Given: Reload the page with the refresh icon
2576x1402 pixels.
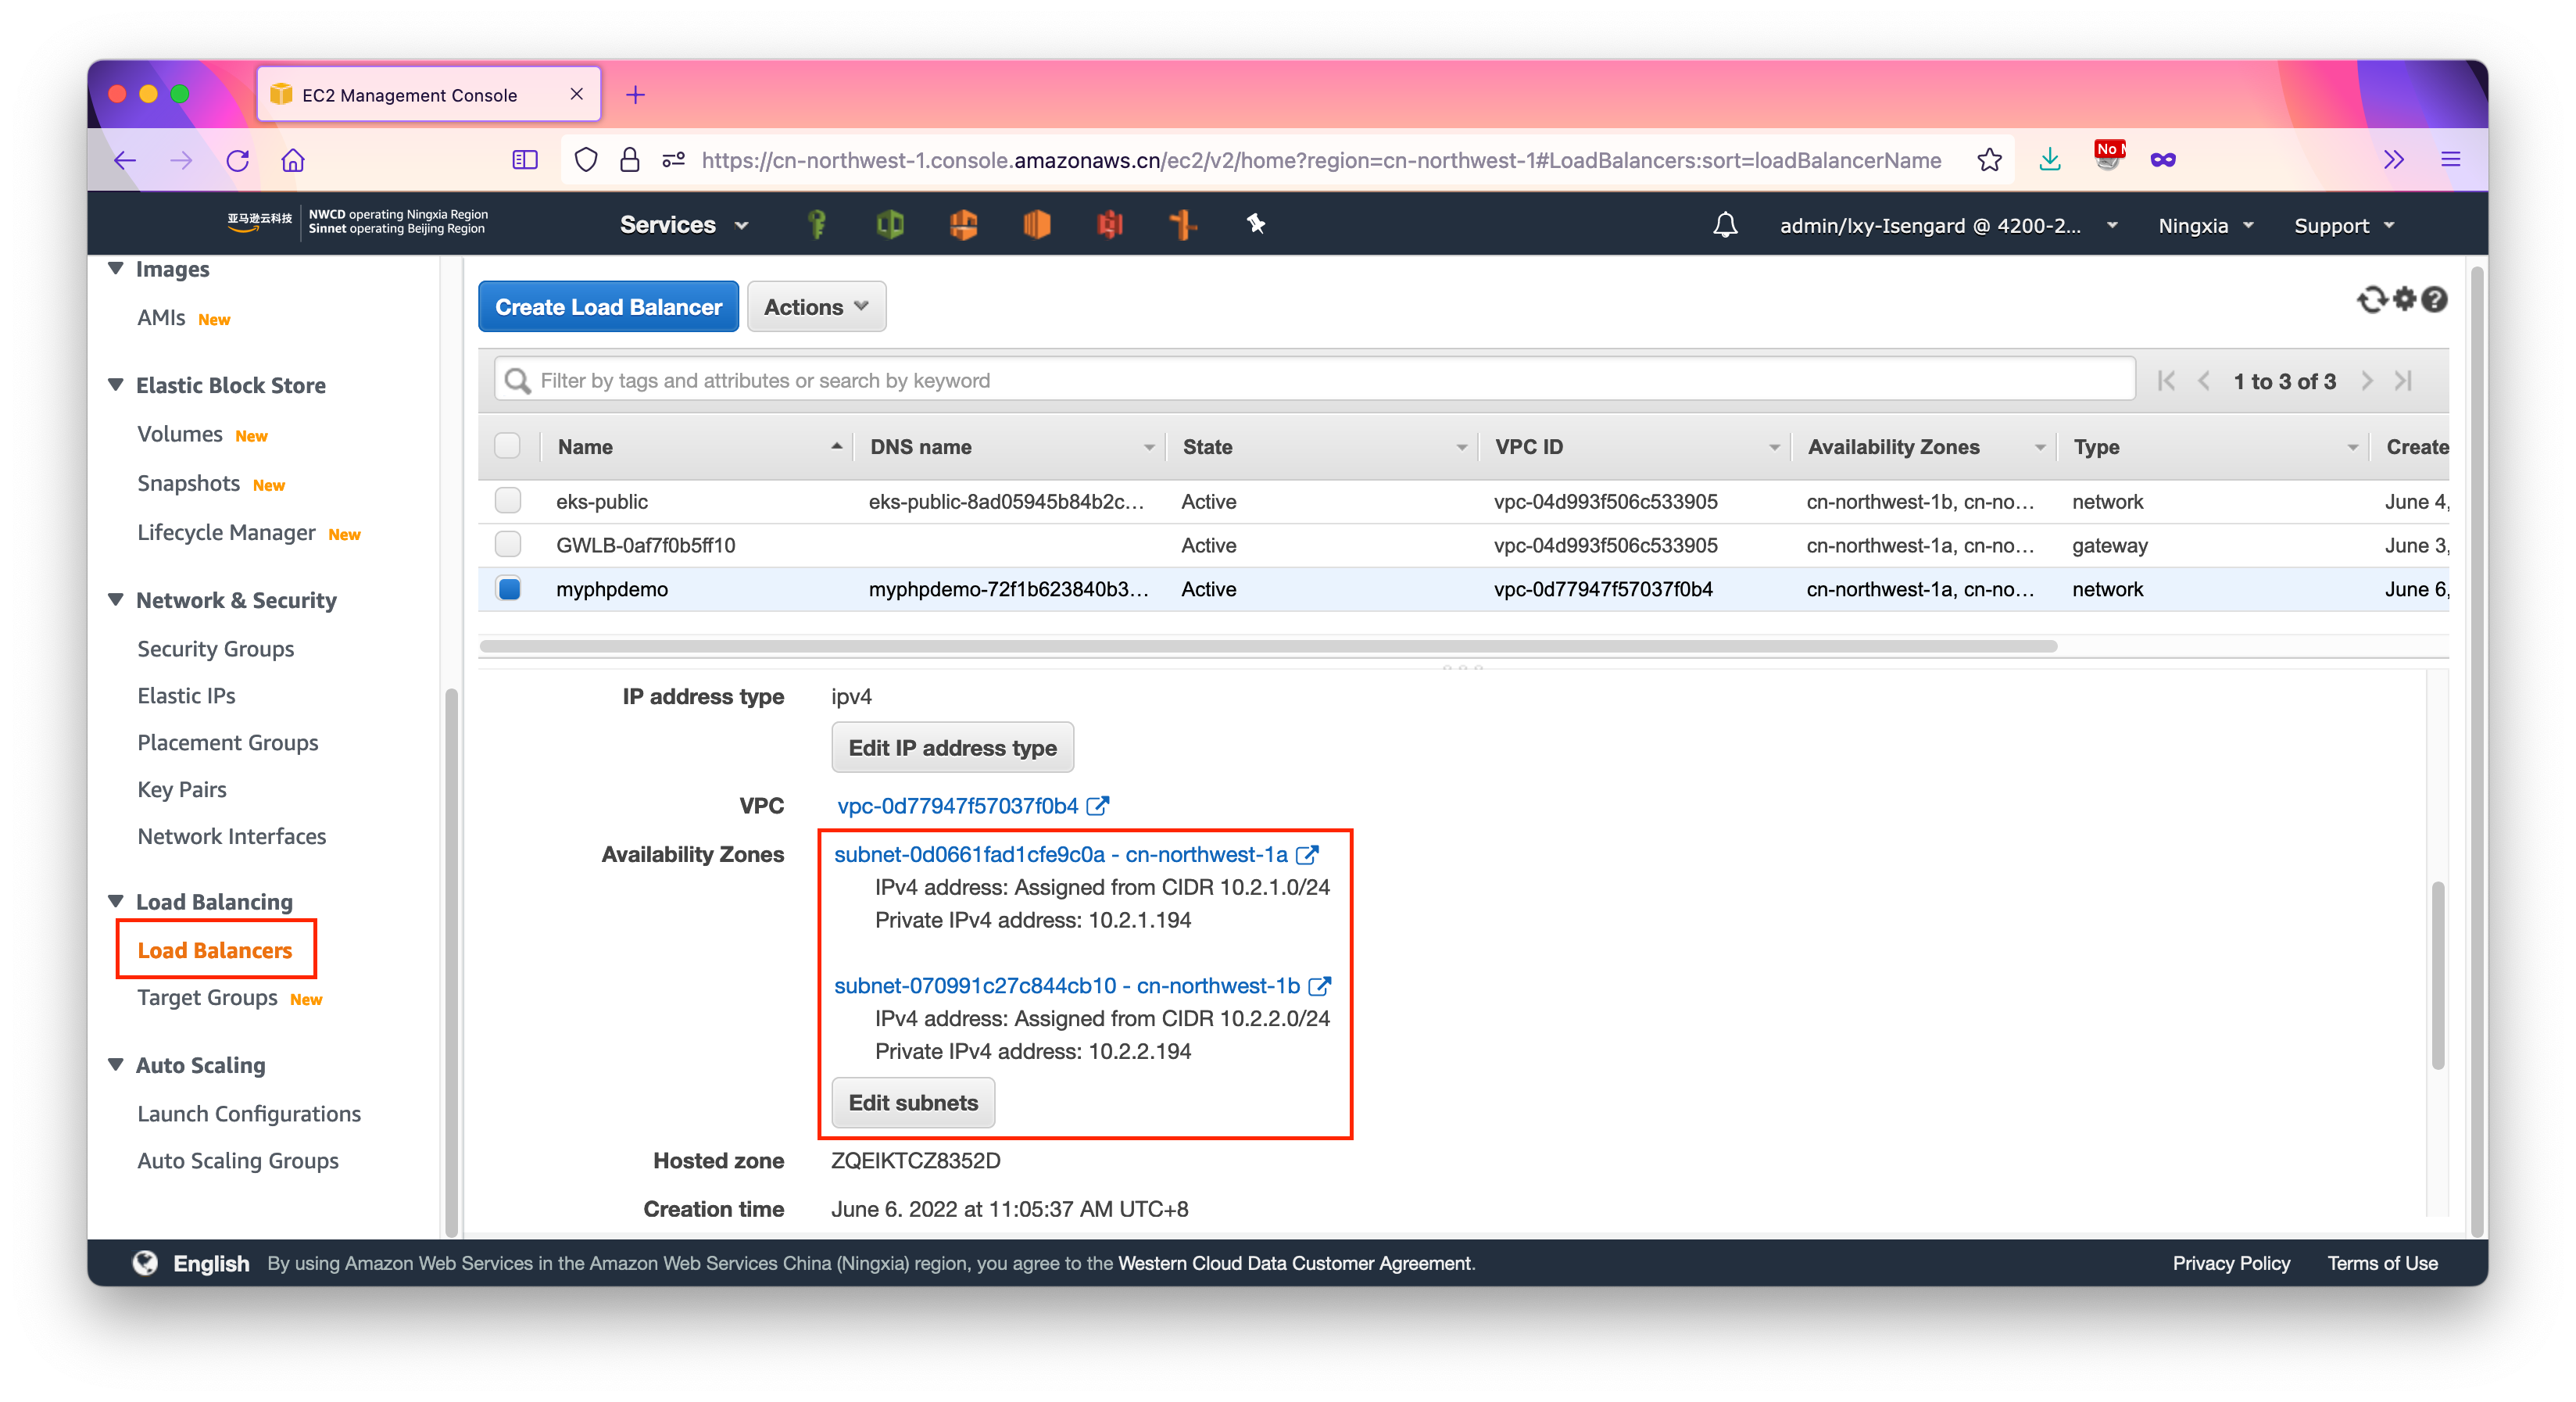Looking at the screenshot, I should 237,160.
